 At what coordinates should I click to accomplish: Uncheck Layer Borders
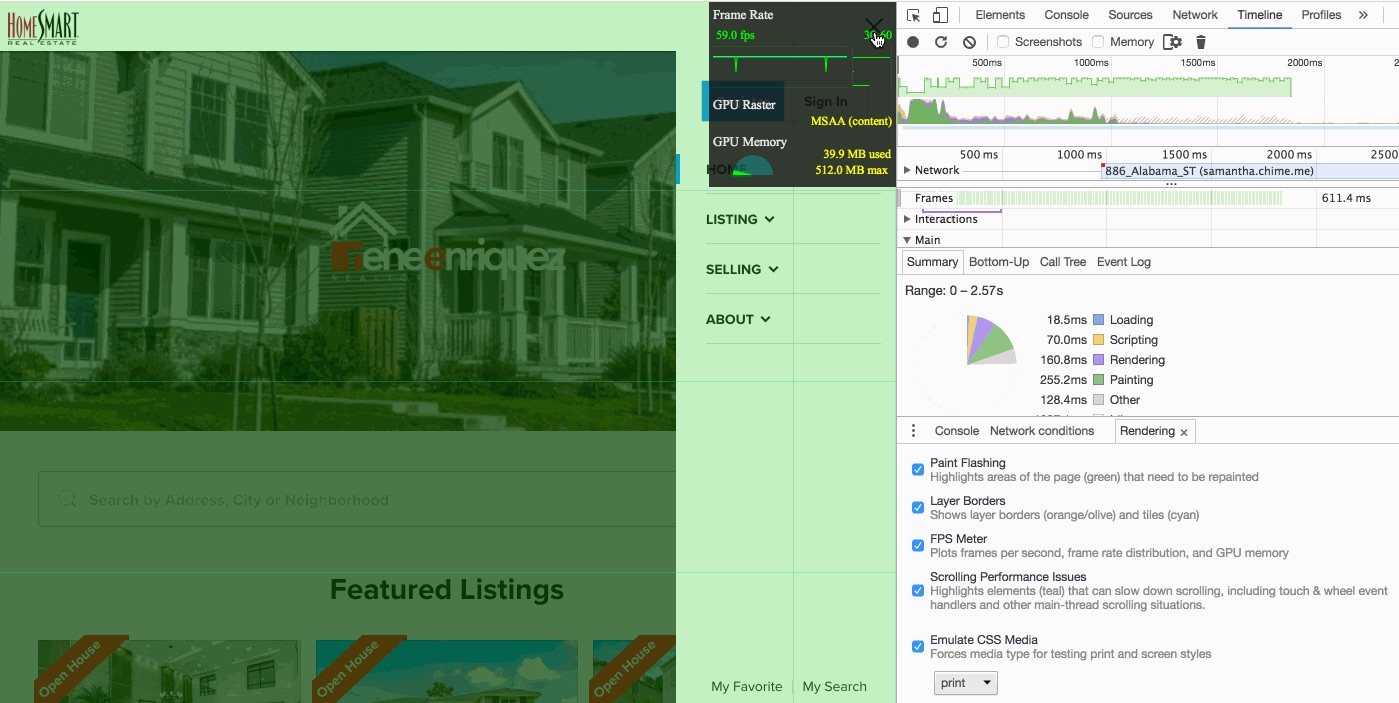pyautogui.click(x=918, y=507)
